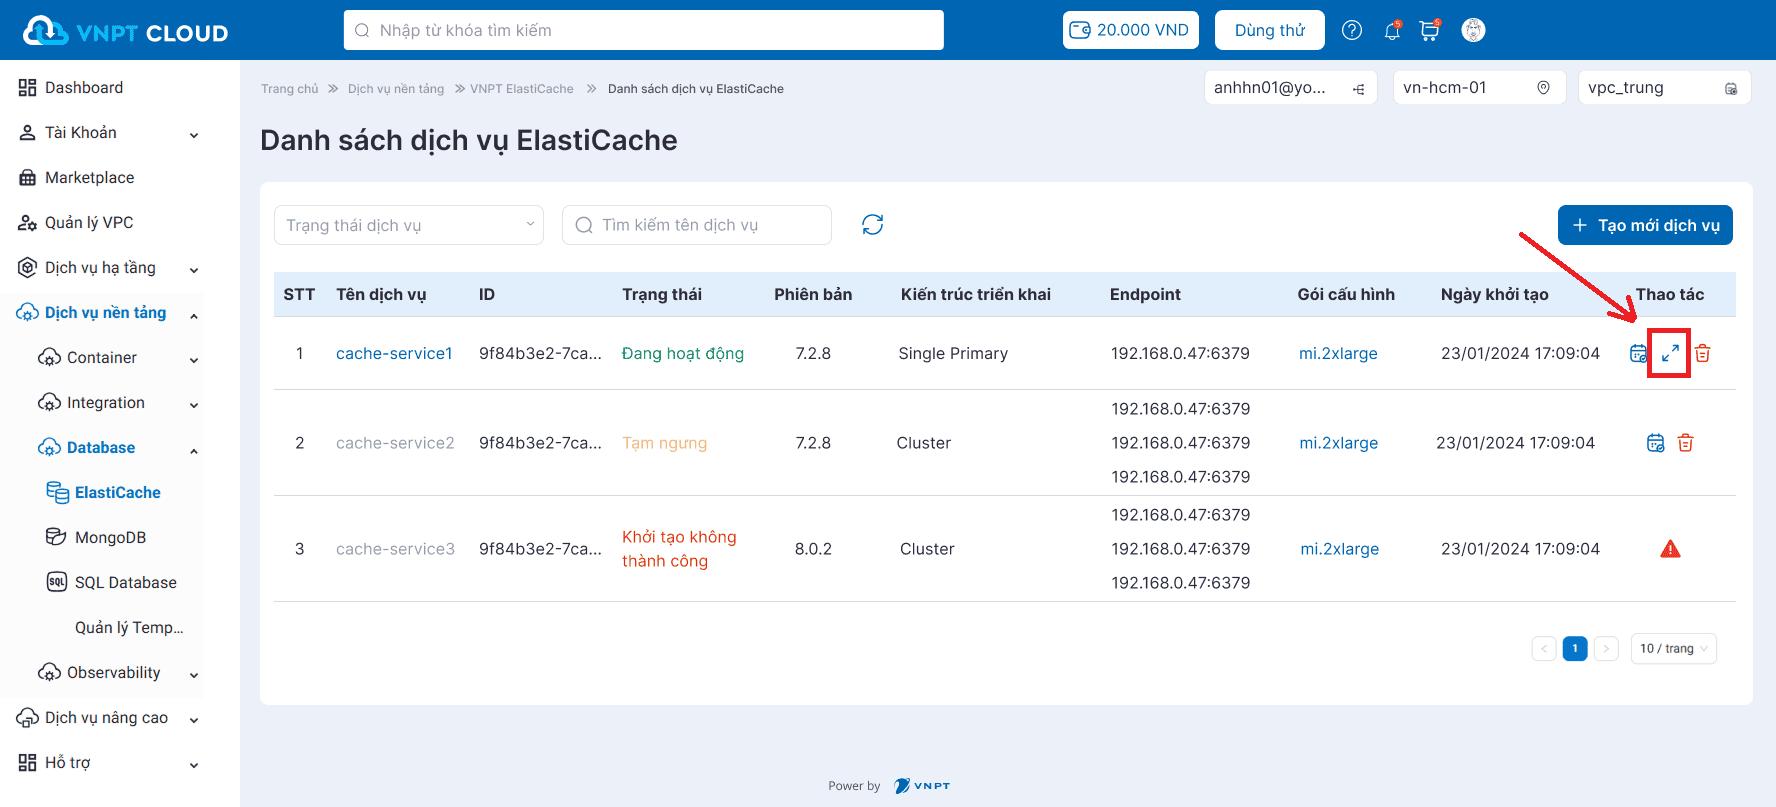
Task: Refresh the ElastiCache service list
Action: click(x=872, y=225)
